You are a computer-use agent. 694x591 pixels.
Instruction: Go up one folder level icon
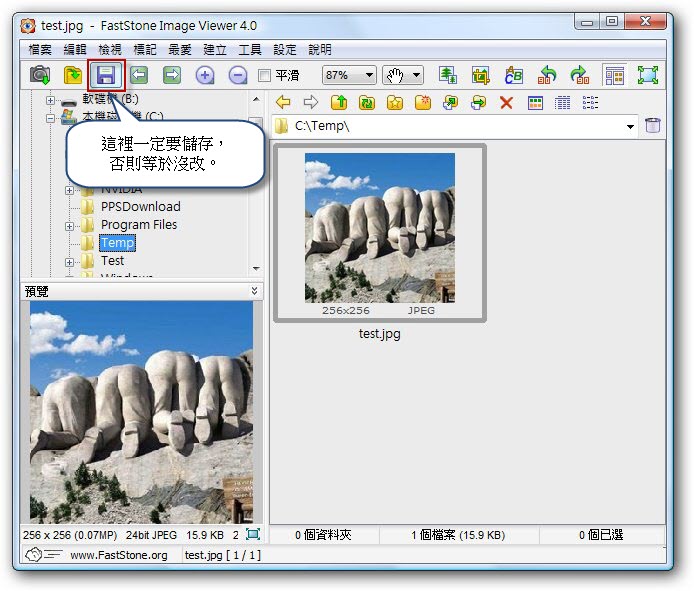coord(339,103)
